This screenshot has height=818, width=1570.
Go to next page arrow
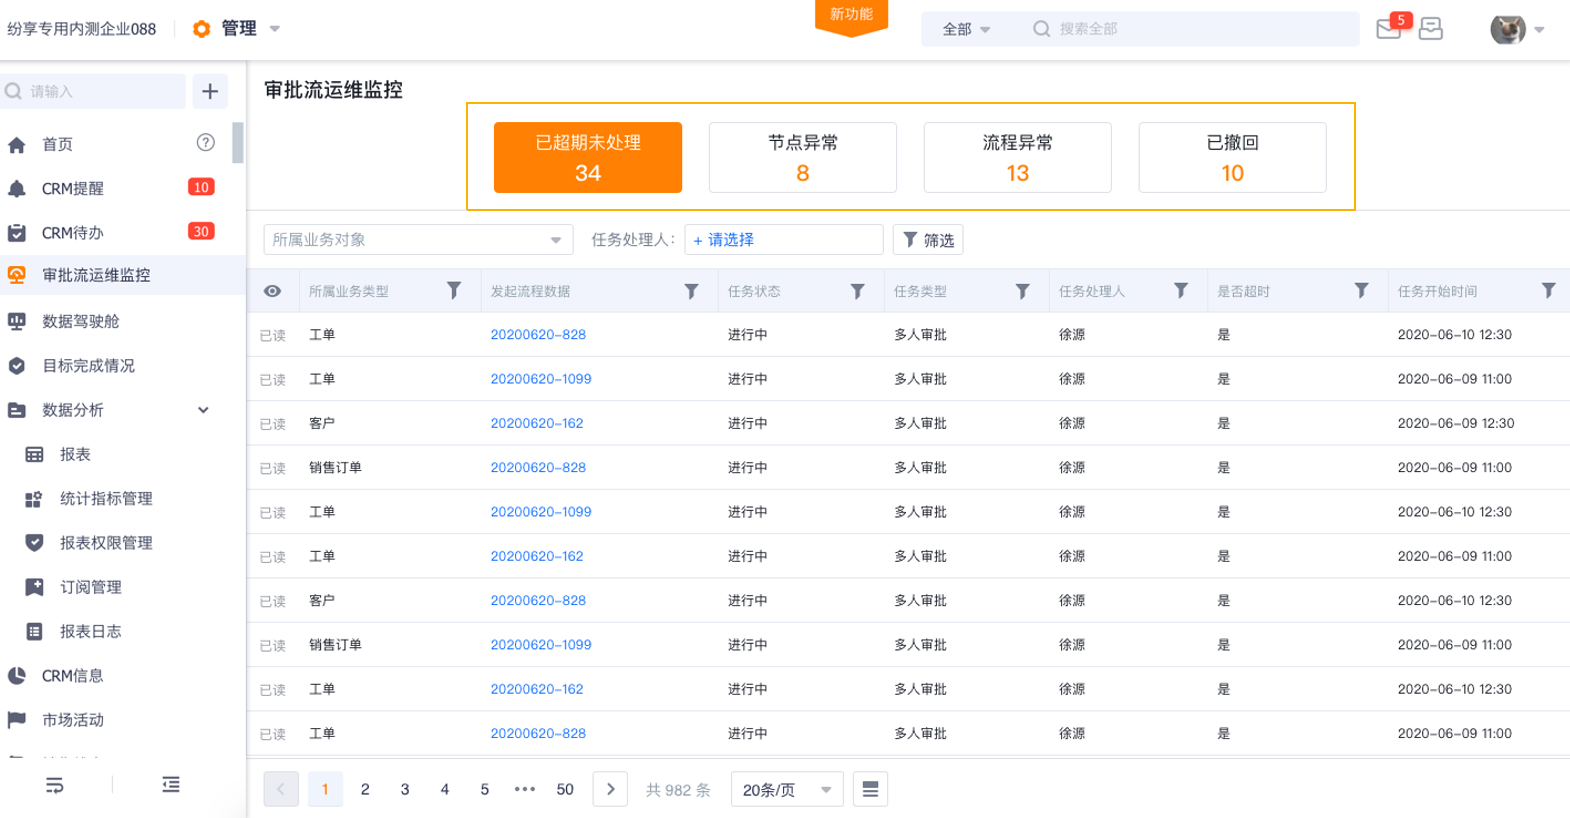pyautogui.click(x=610, y=789)
